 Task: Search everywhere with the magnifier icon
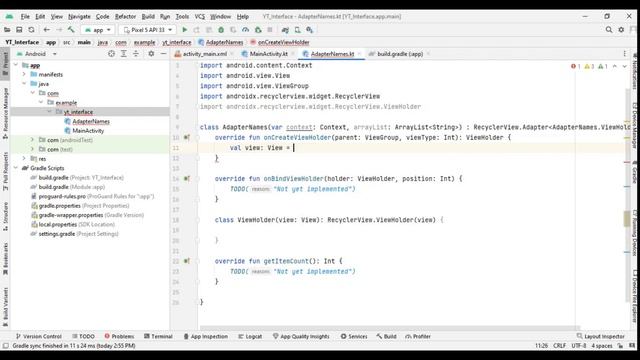609,30
